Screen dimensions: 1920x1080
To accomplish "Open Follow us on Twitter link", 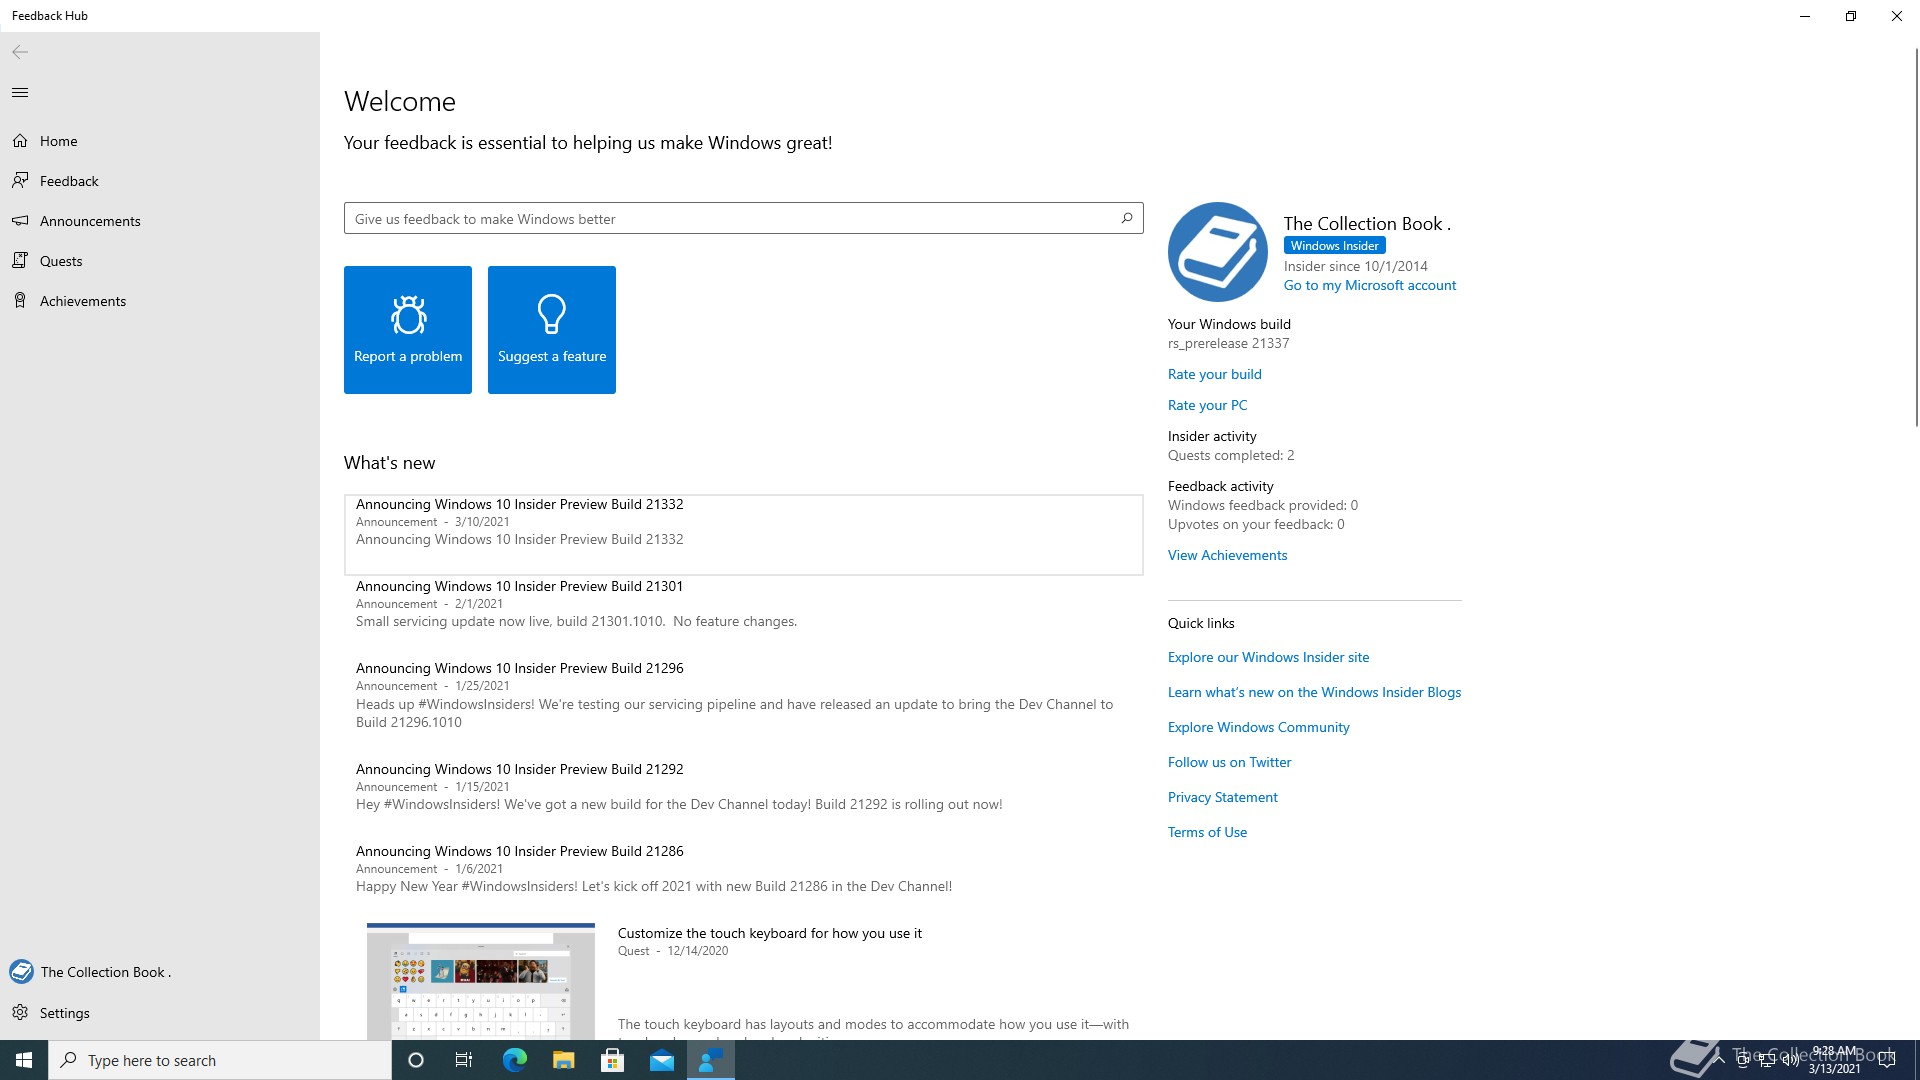I will coord(1229,762).
